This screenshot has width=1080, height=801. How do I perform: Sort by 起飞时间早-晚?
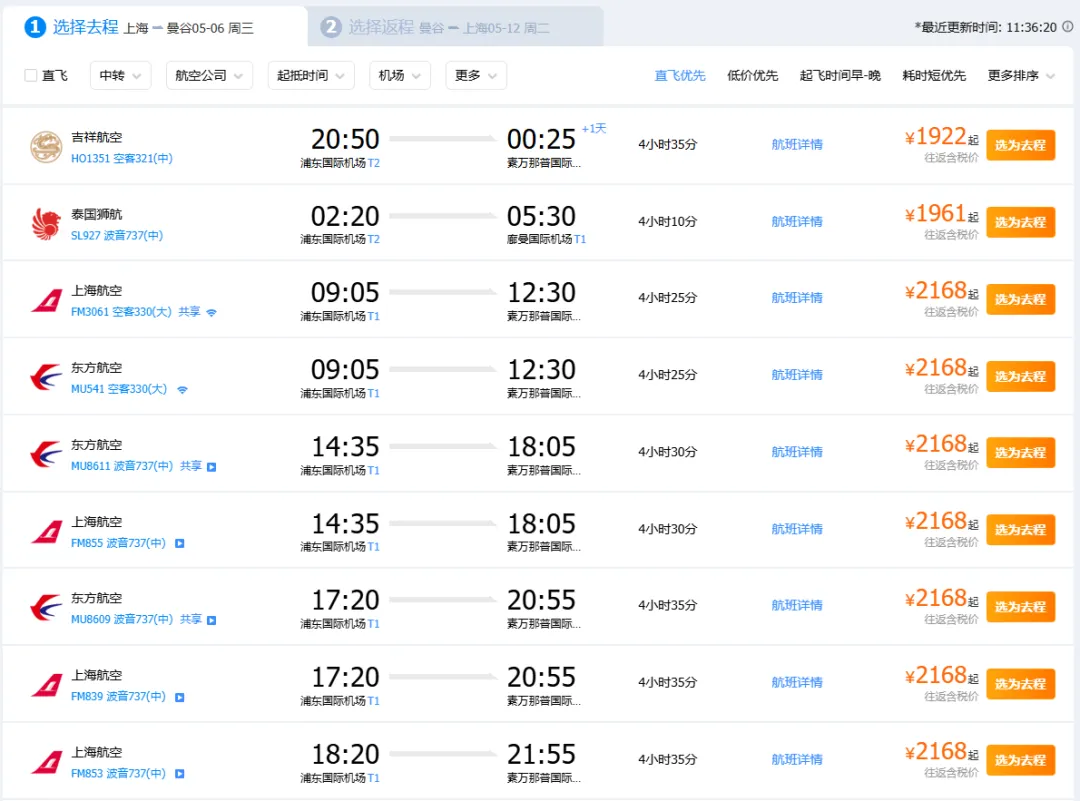click(840, 76)
